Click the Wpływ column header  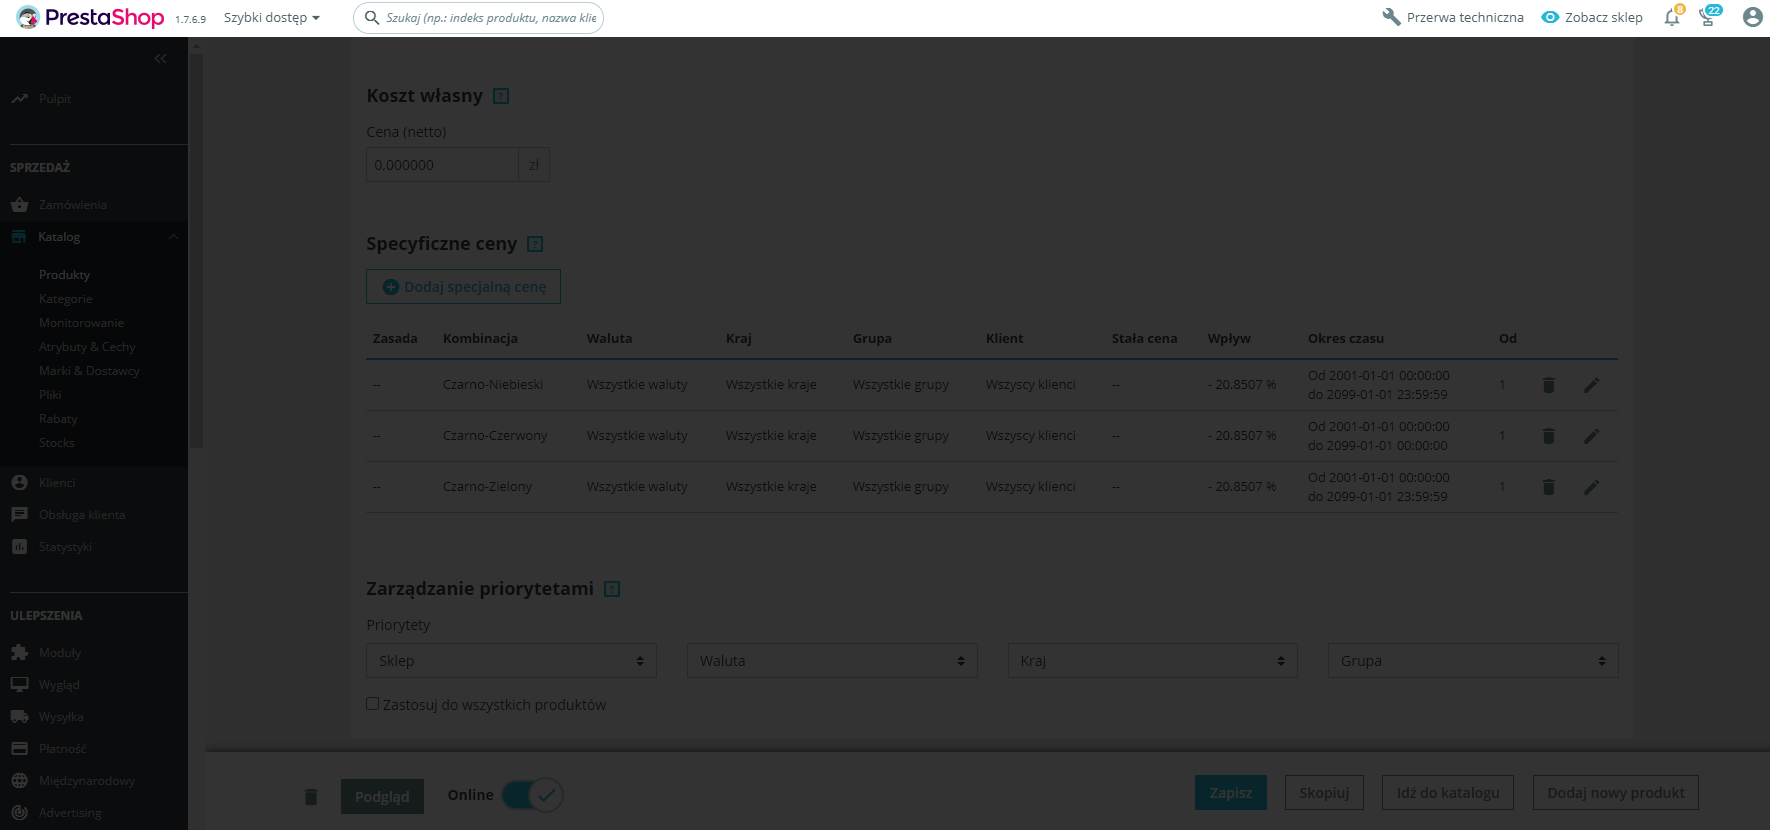coord(1229,339)
